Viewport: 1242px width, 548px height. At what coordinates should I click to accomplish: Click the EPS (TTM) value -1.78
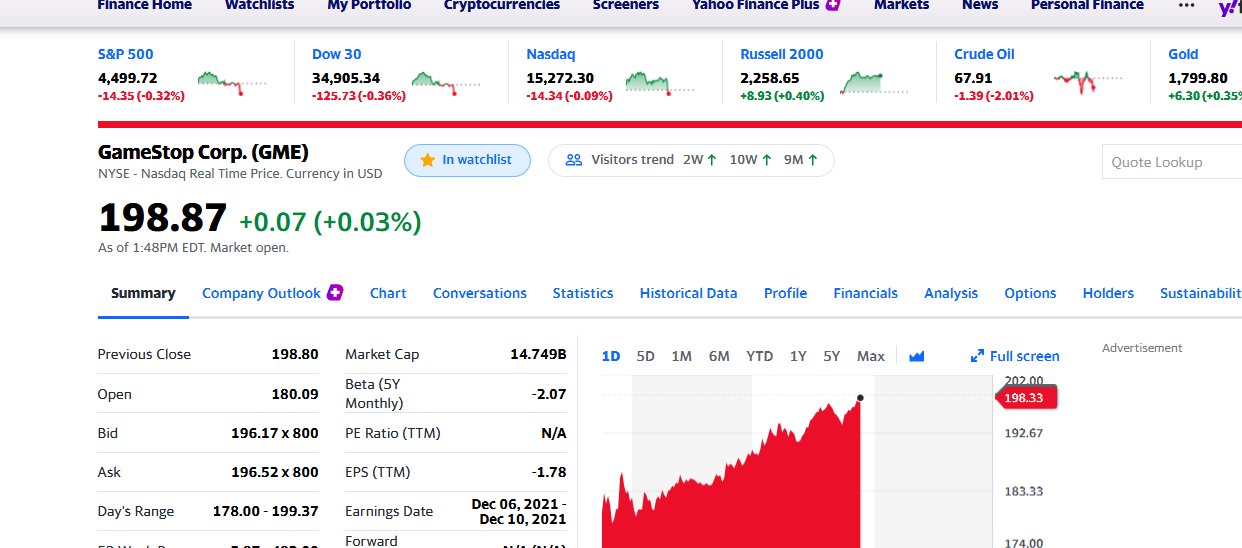click(x=549, y=472)
